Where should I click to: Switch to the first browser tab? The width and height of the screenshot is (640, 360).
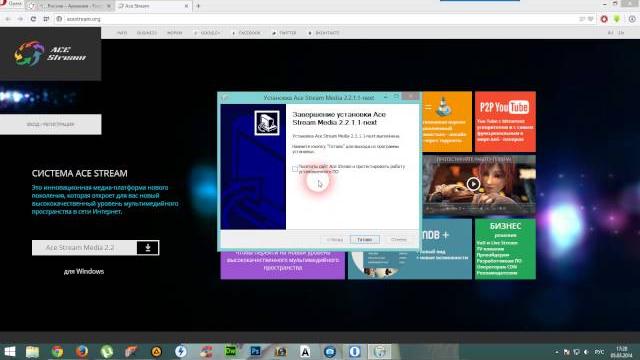coord(70,6)
